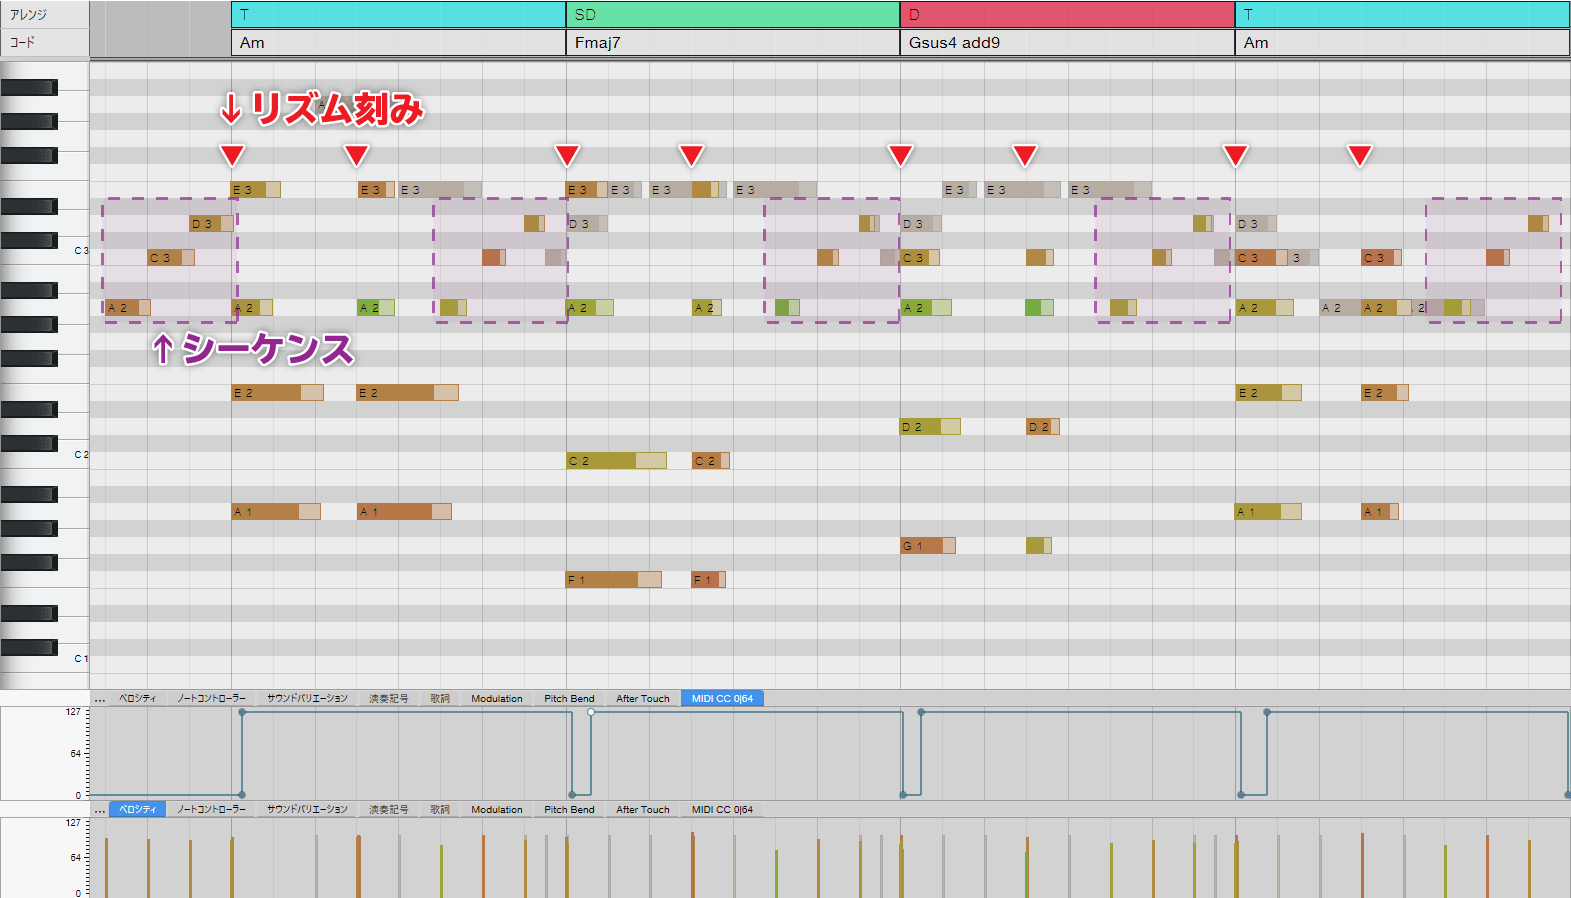This screenshot has width=1571, height=898.
Task: Select the green note labeled A 2
Action: [376, 307]
